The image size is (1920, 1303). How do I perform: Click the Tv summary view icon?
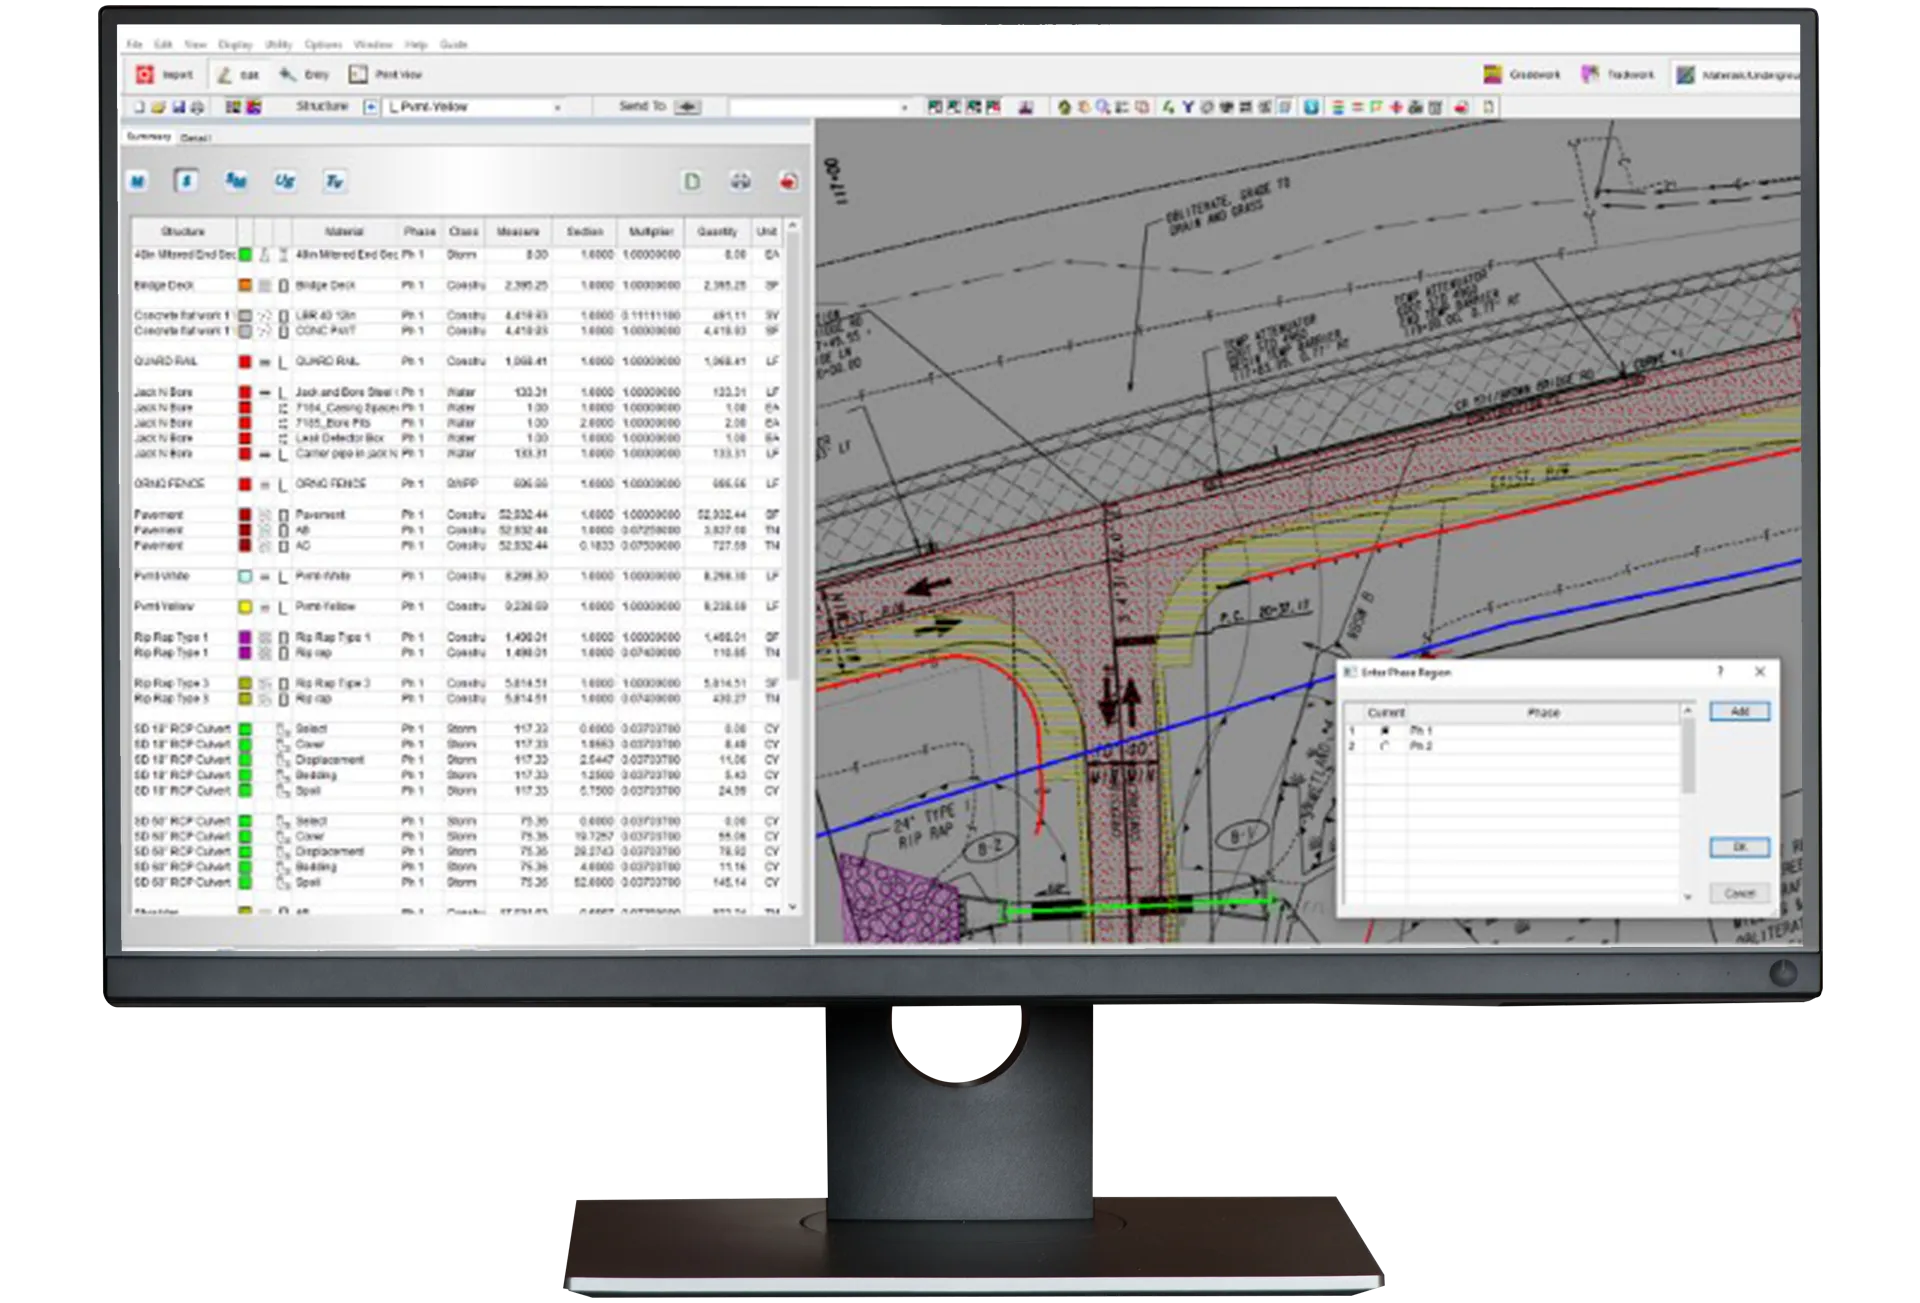[334, 181]
